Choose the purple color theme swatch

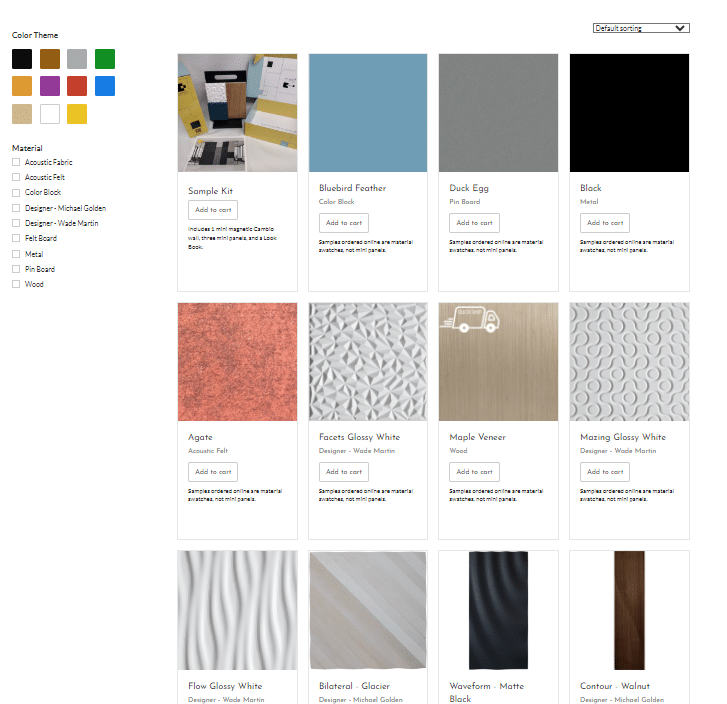(x=50, y=86)
